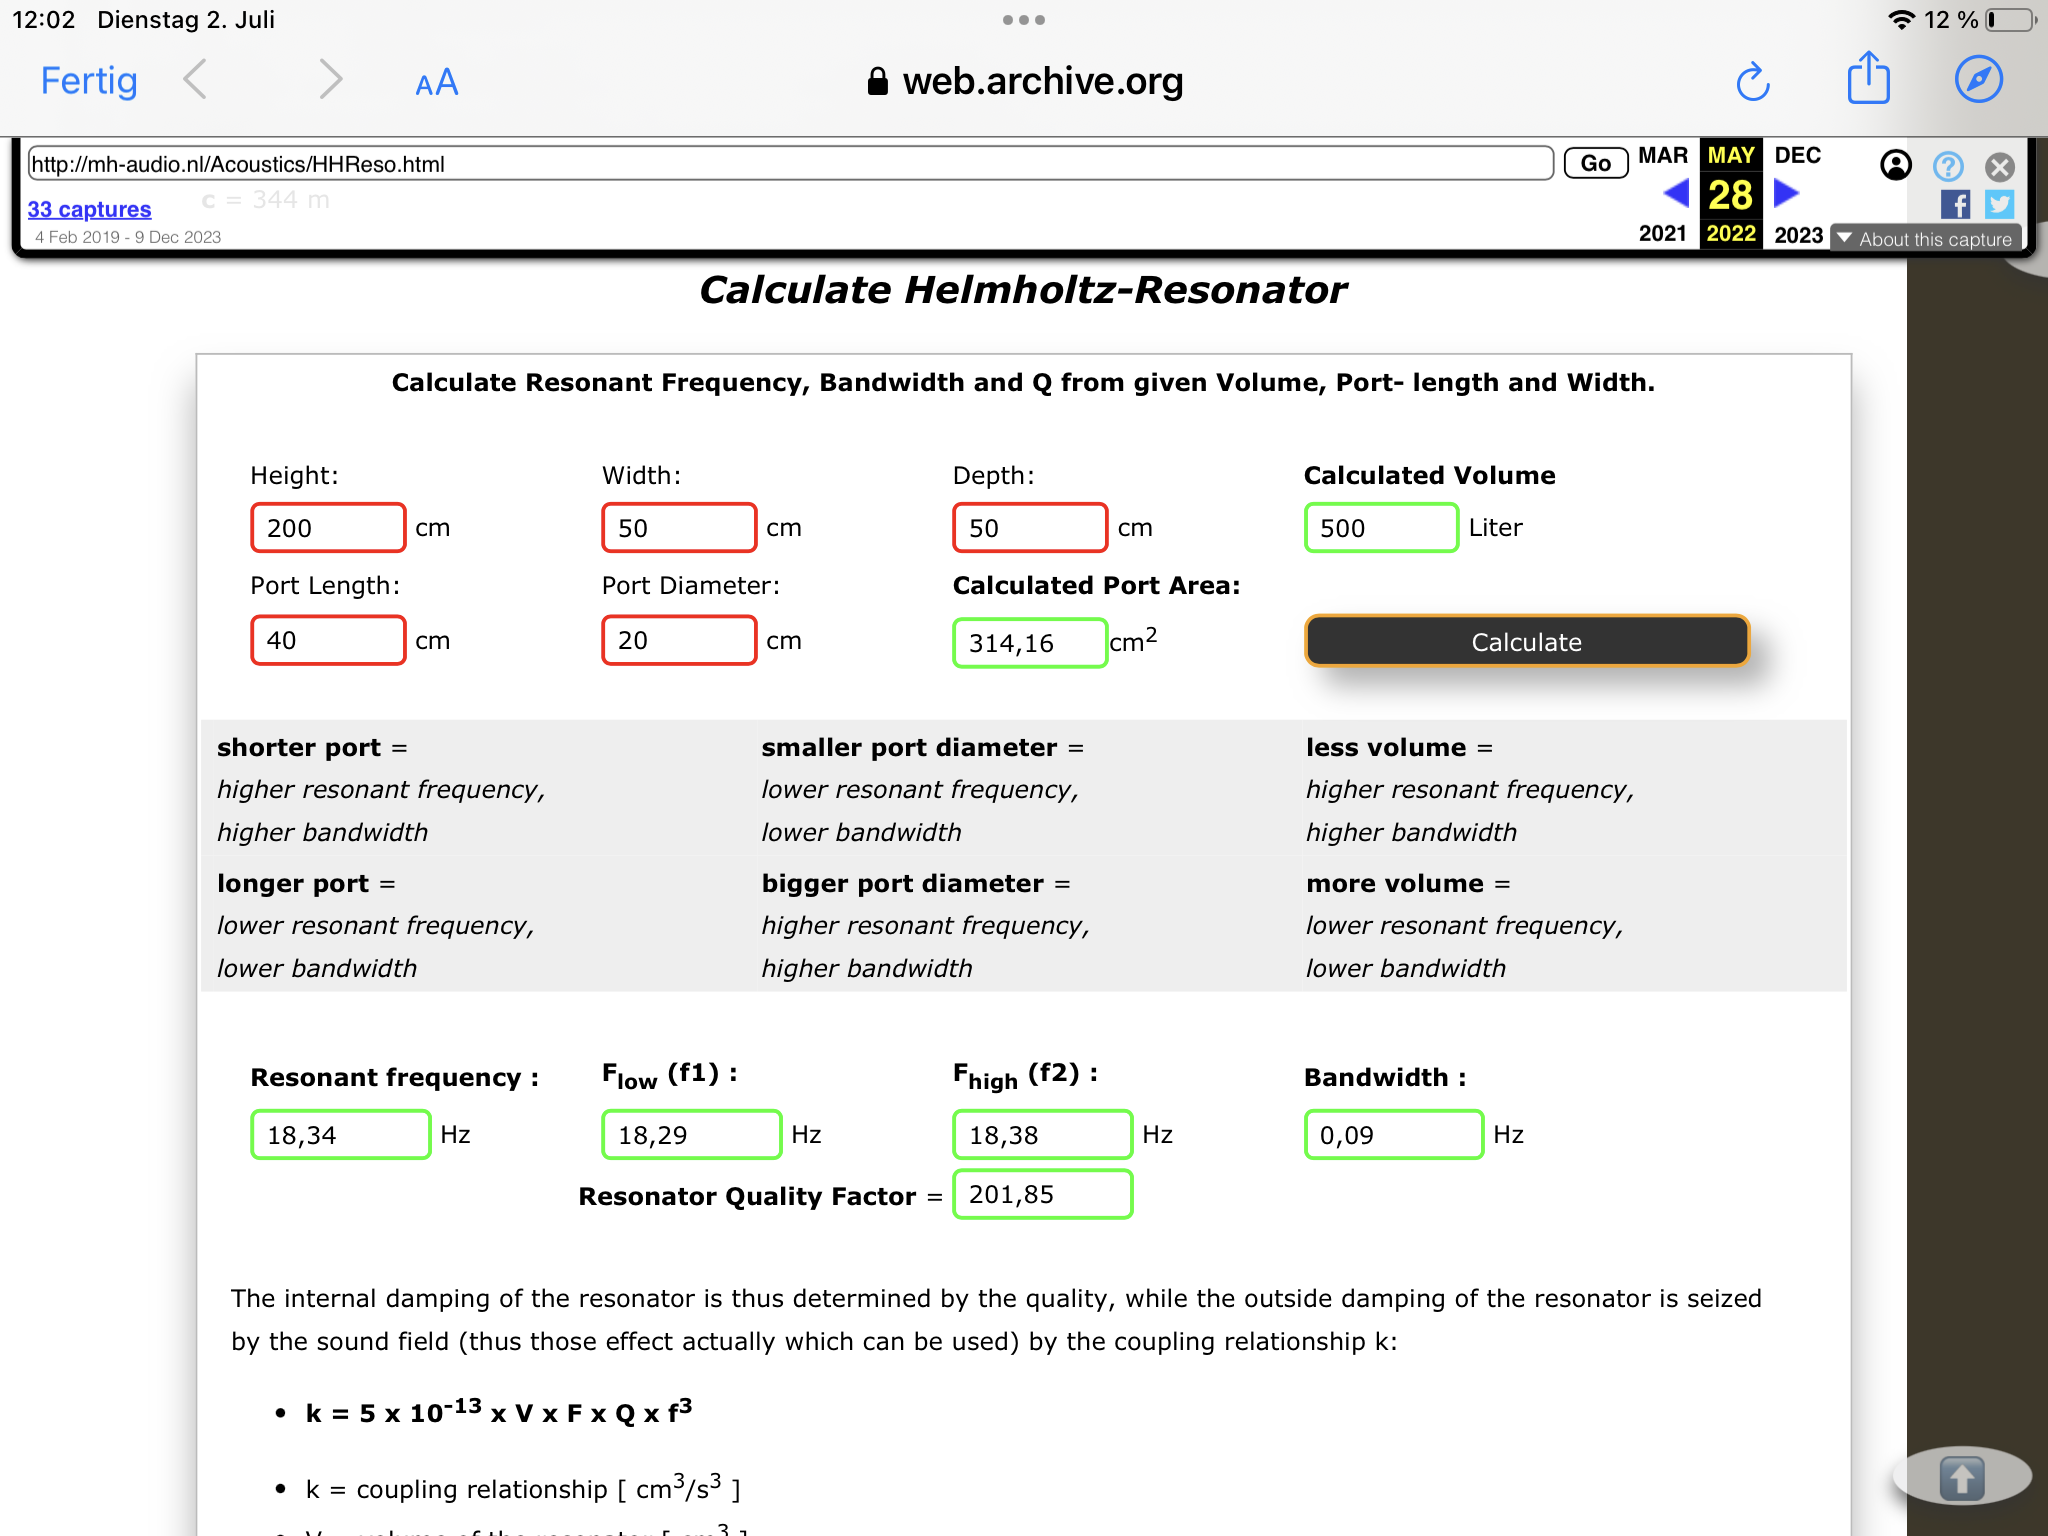Tap Fertig to close the browser view
The height and width of the screenshot is (1536, 2048).
(89, 81)
